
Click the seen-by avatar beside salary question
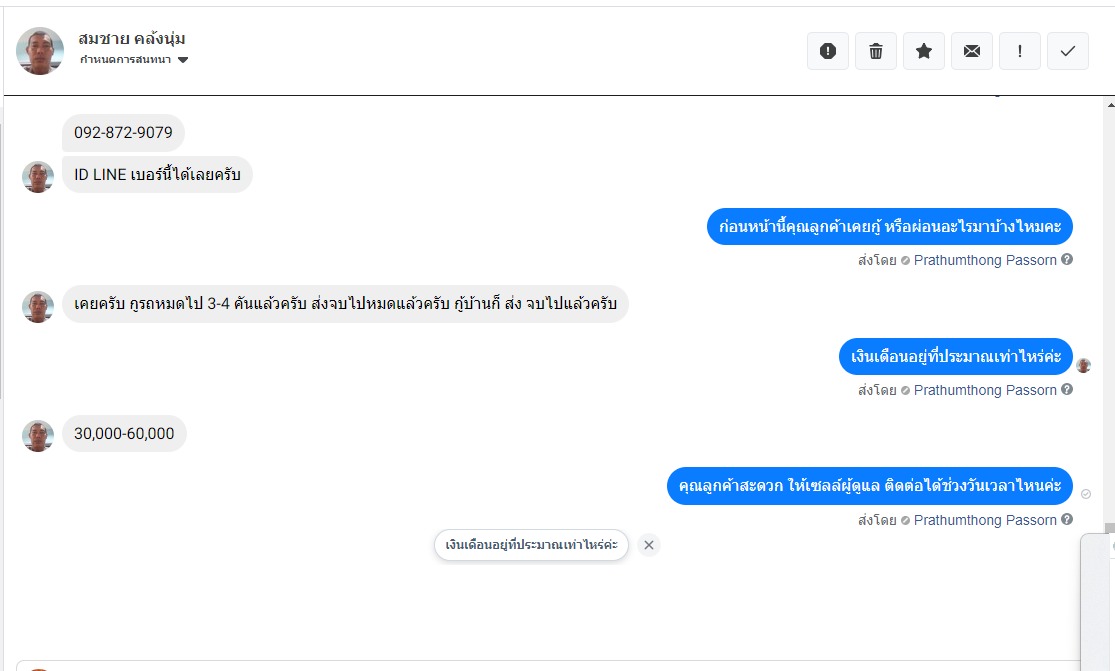[1083, 365]
